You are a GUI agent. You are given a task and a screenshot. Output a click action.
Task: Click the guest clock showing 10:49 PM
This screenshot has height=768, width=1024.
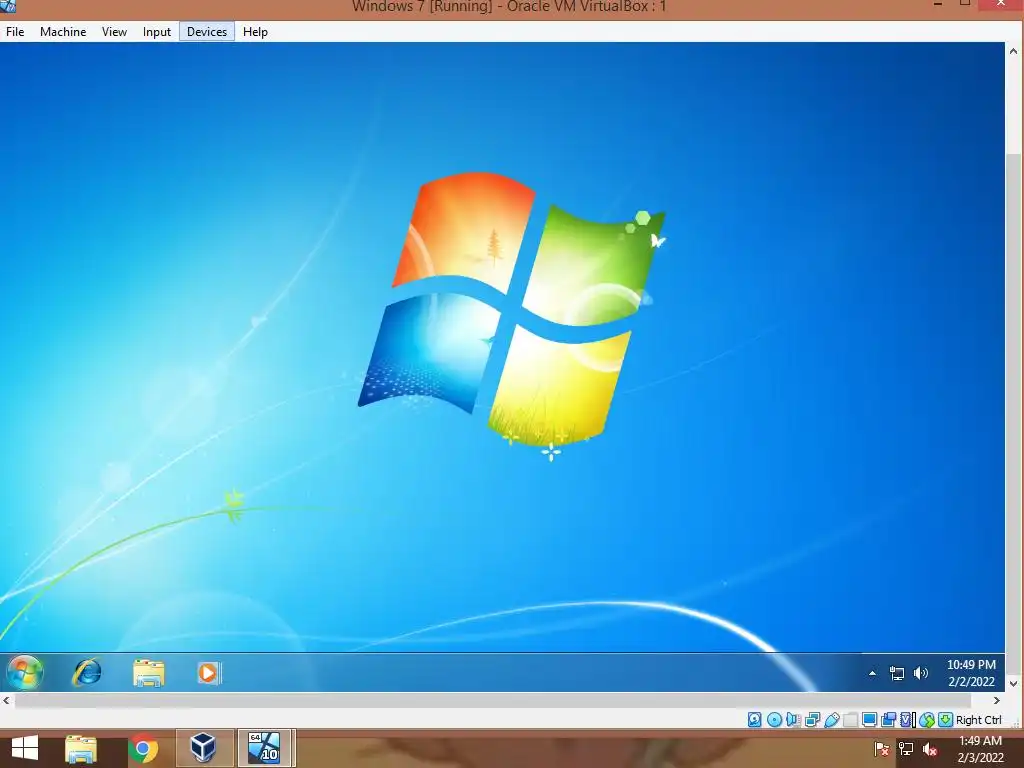click(971, 673)
